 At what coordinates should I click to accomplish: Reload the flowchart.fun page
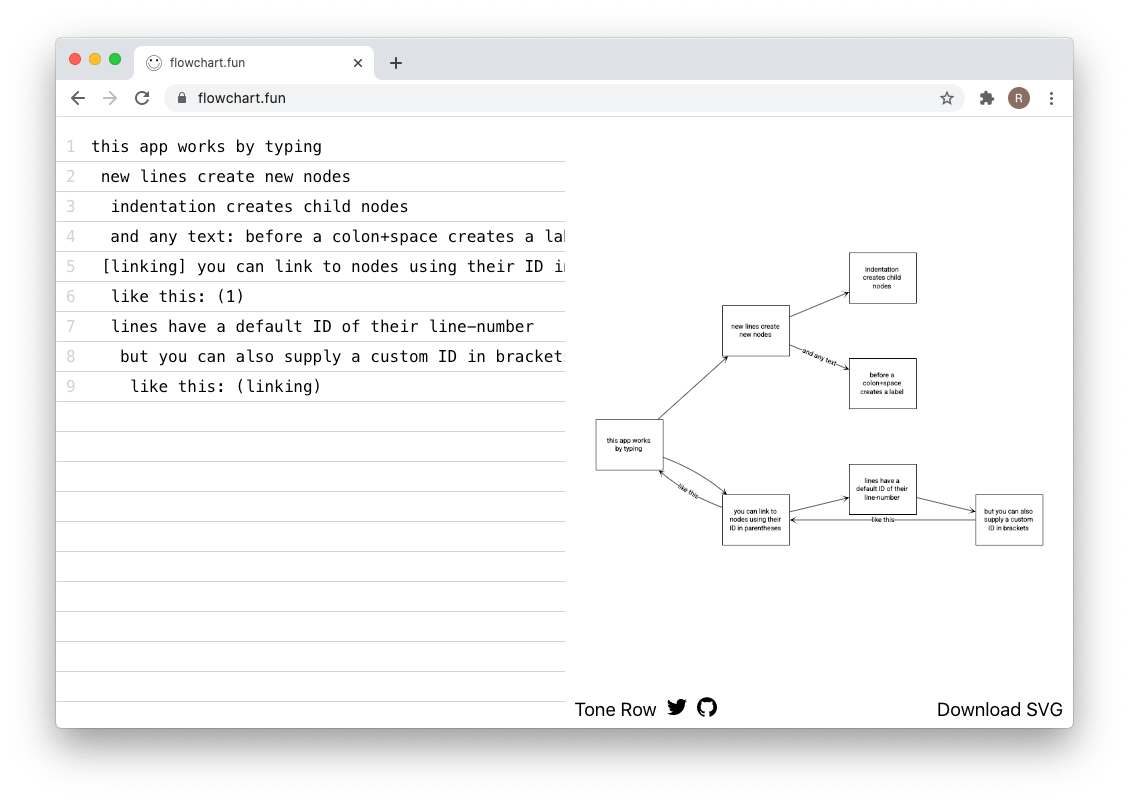click(x=142, y=98)
